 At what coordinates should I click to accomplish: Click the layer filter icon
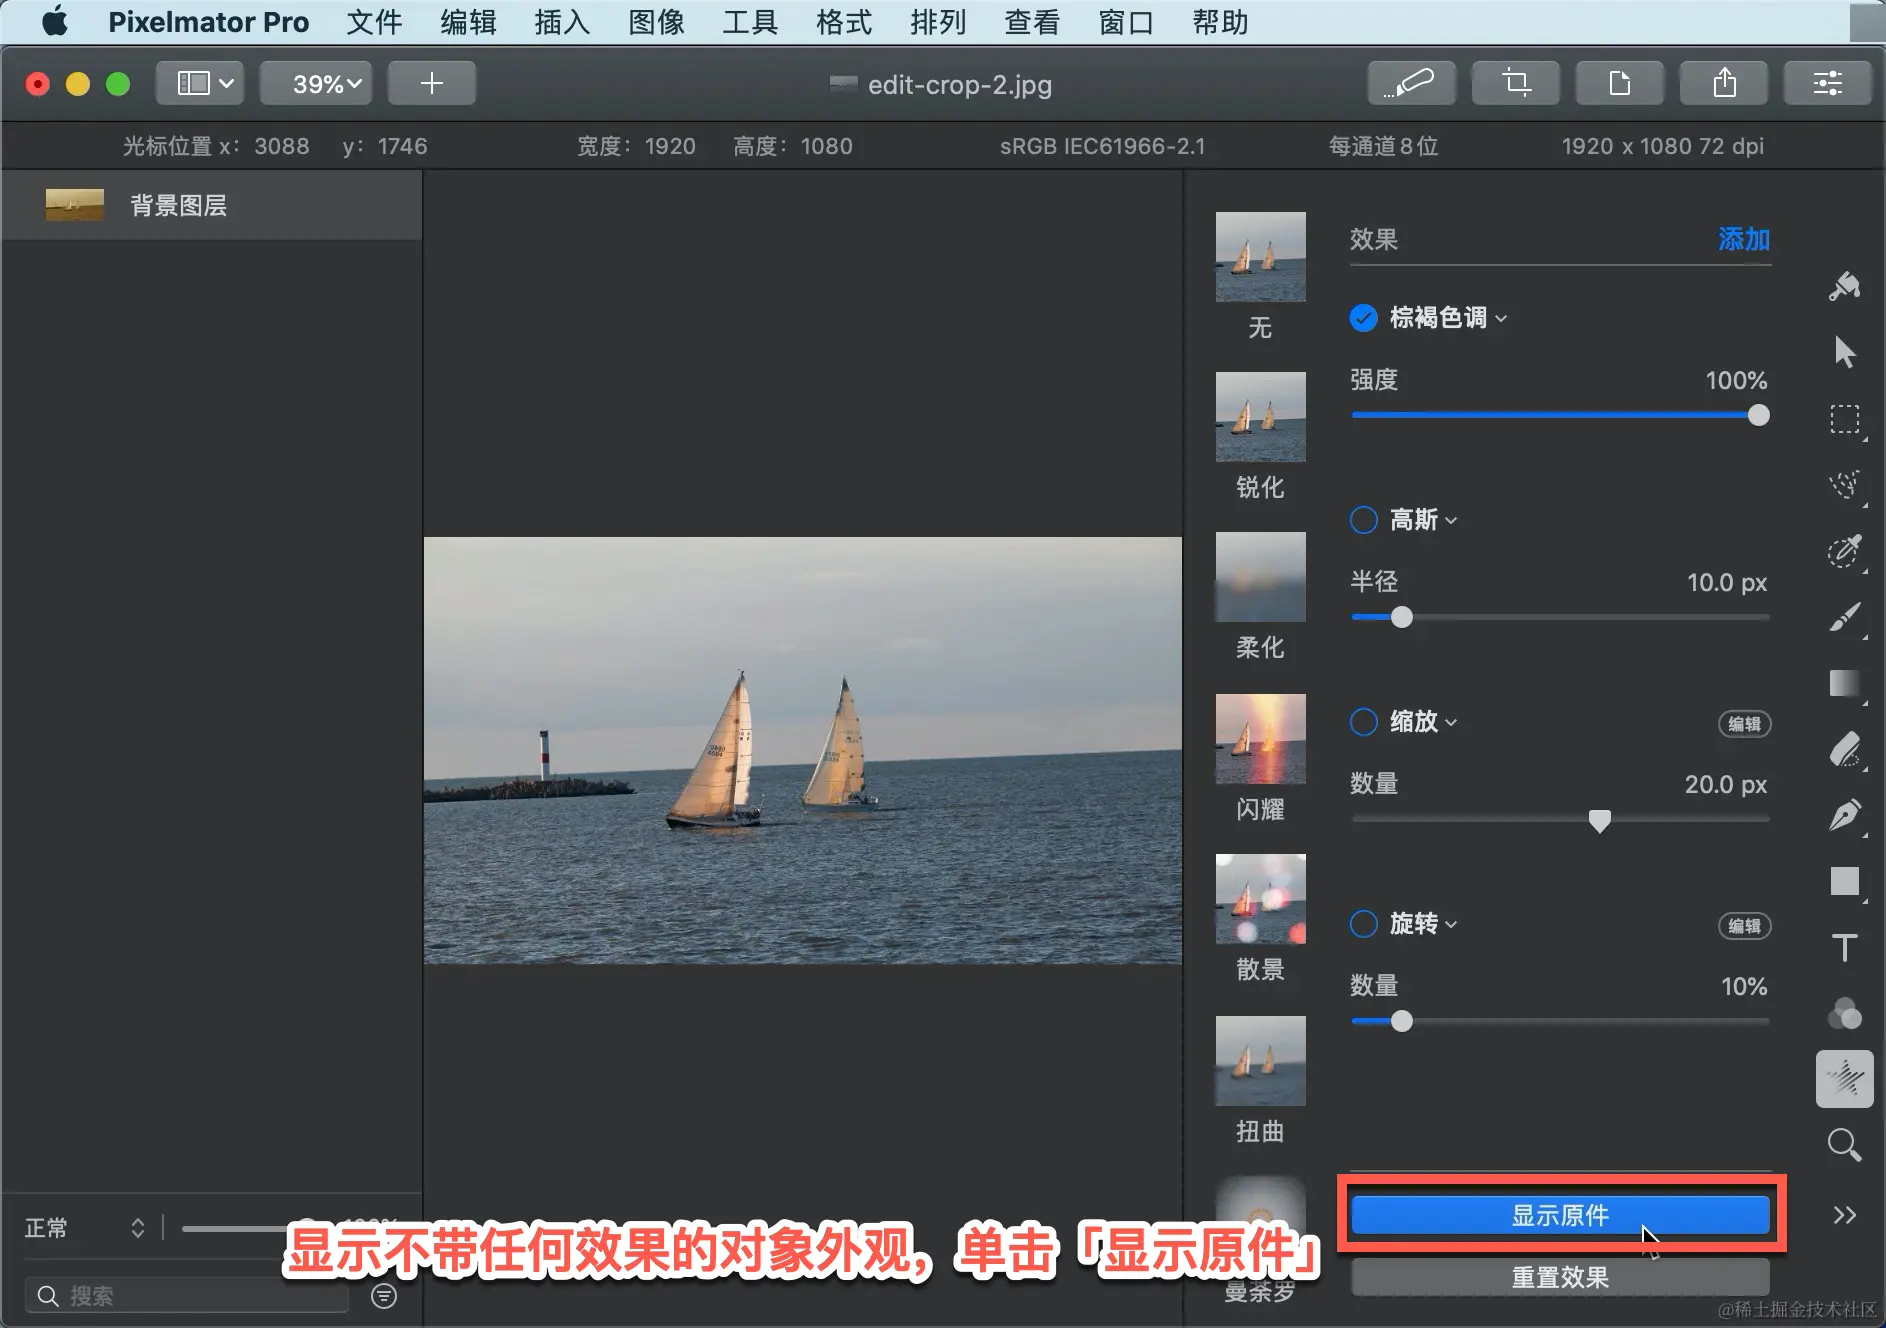tap(384, 1296)
